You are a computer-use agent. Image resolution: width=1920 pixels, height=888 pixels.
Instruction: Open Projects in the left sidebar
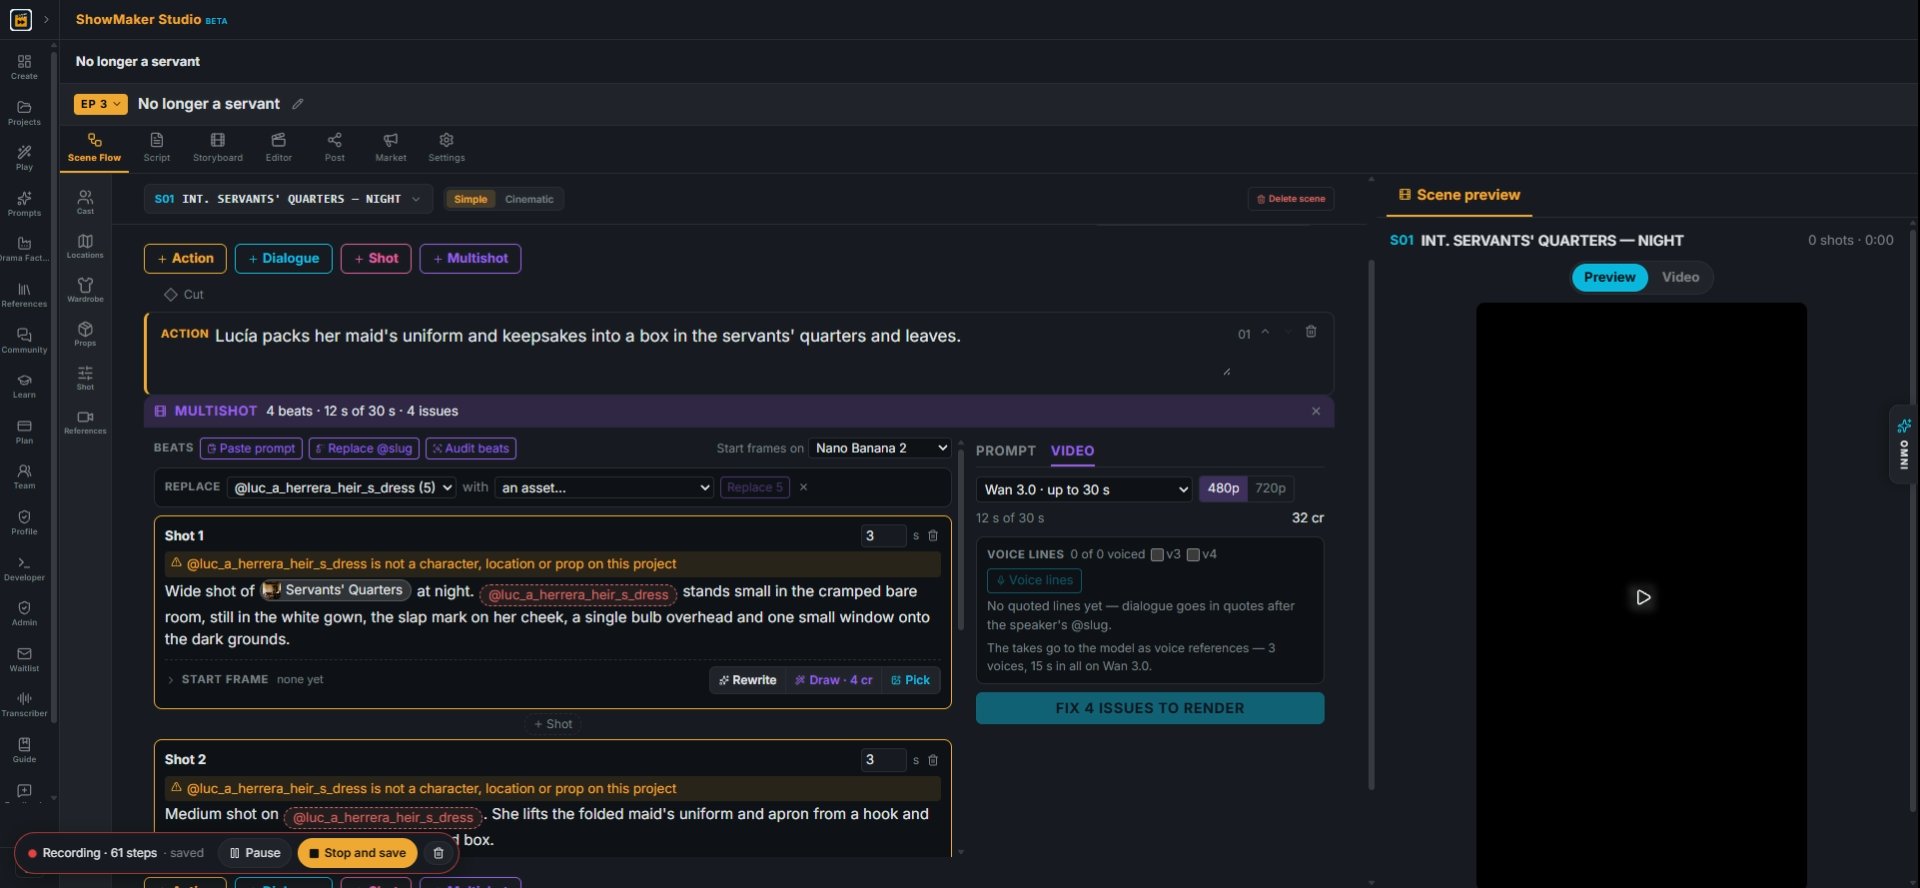click(24, 113)
